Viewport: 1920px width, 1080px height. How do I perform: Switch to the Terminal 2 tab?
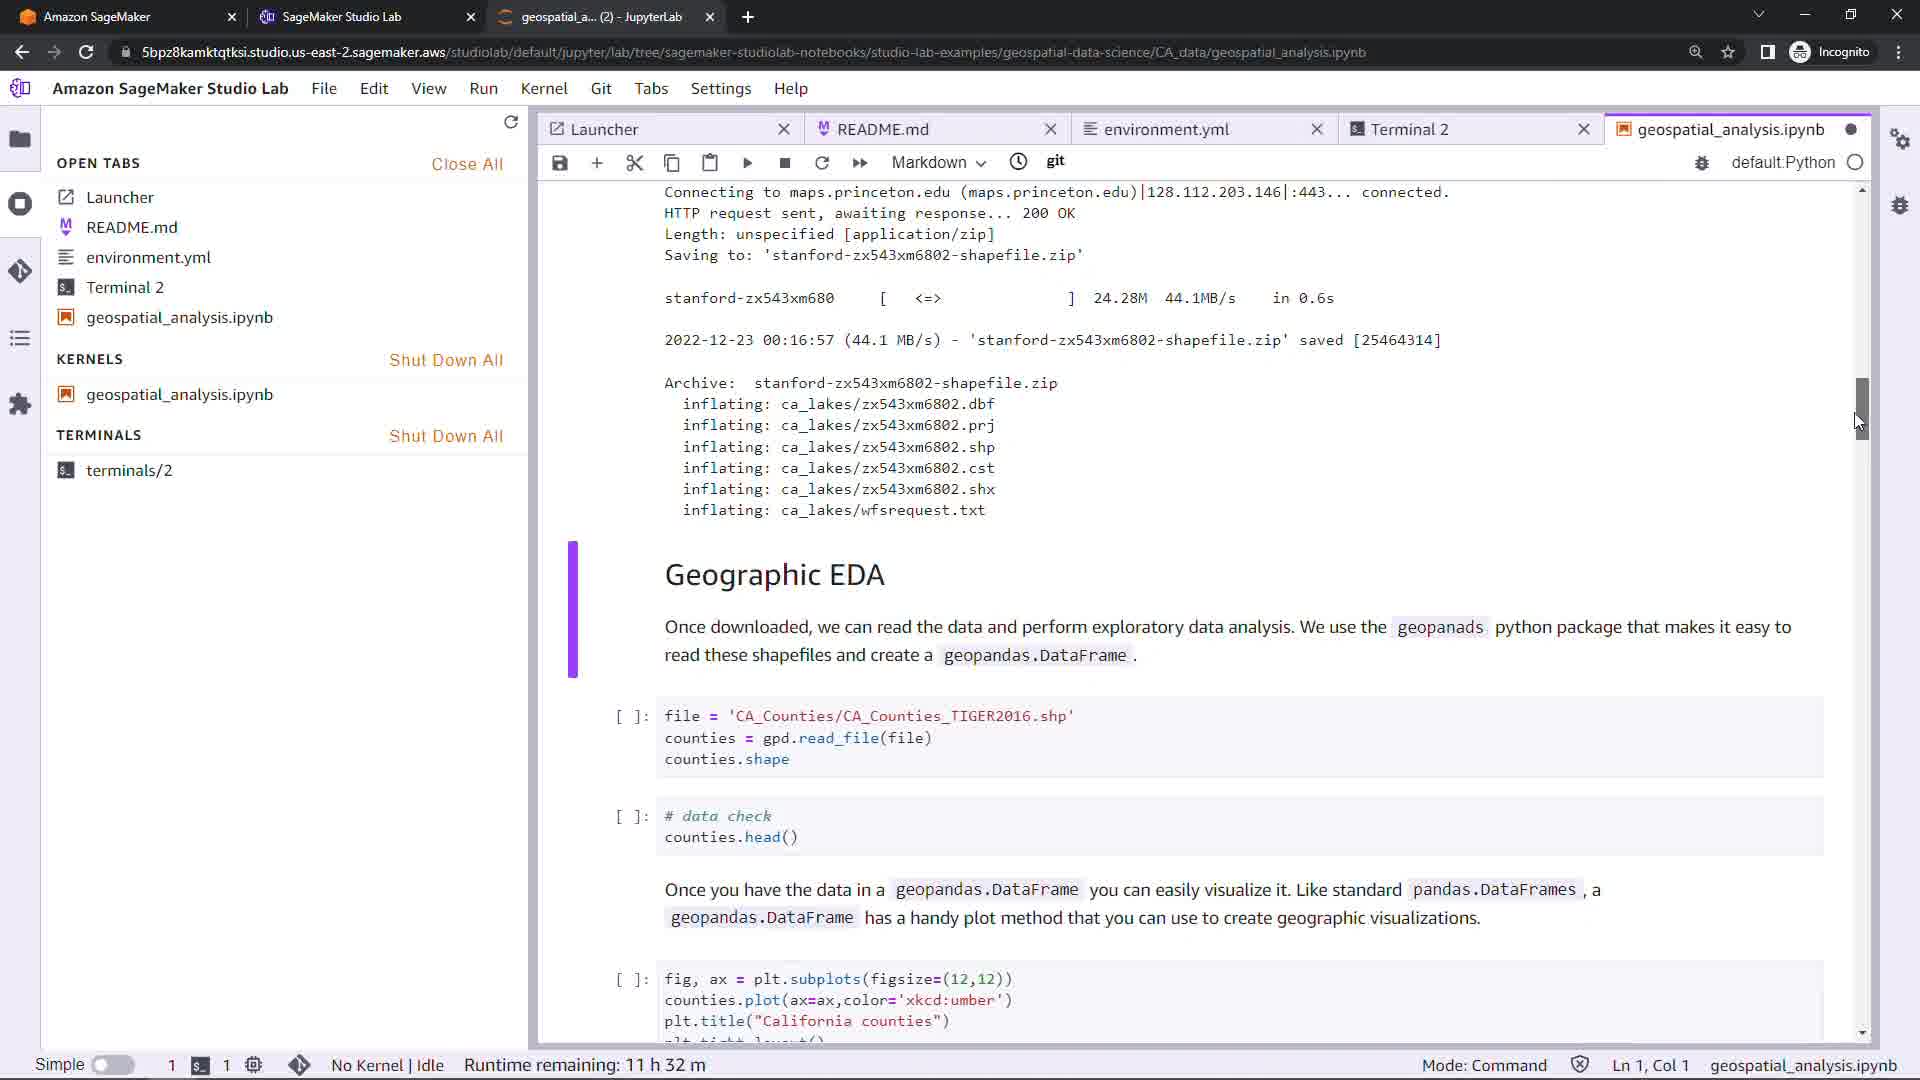(1409, 129)
